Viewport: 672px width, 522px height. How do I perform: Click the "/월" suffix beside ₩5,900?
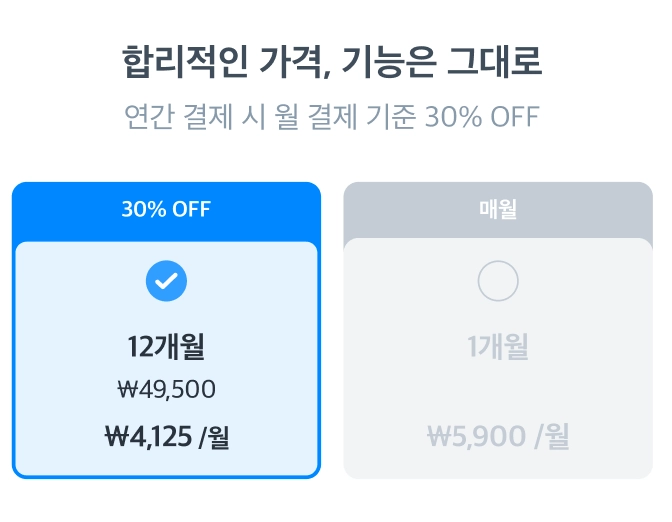click(552, 437)
